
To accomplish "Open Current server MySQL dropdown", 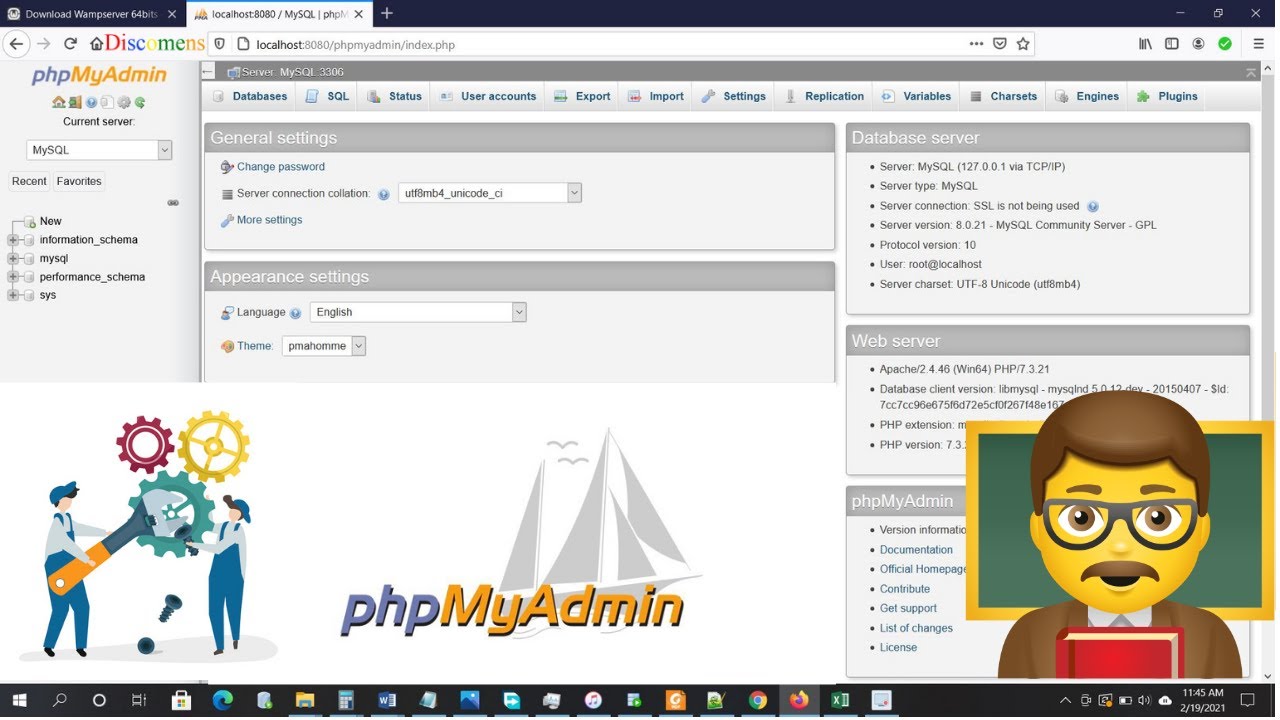I will pyautogui.click(x=99, y=150).
